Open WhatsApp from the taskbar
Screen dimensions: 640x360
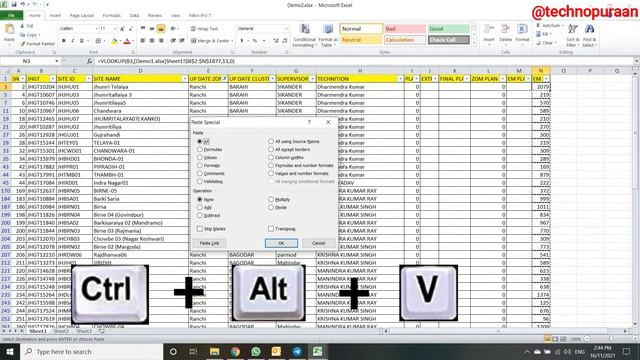pos(256,351)
